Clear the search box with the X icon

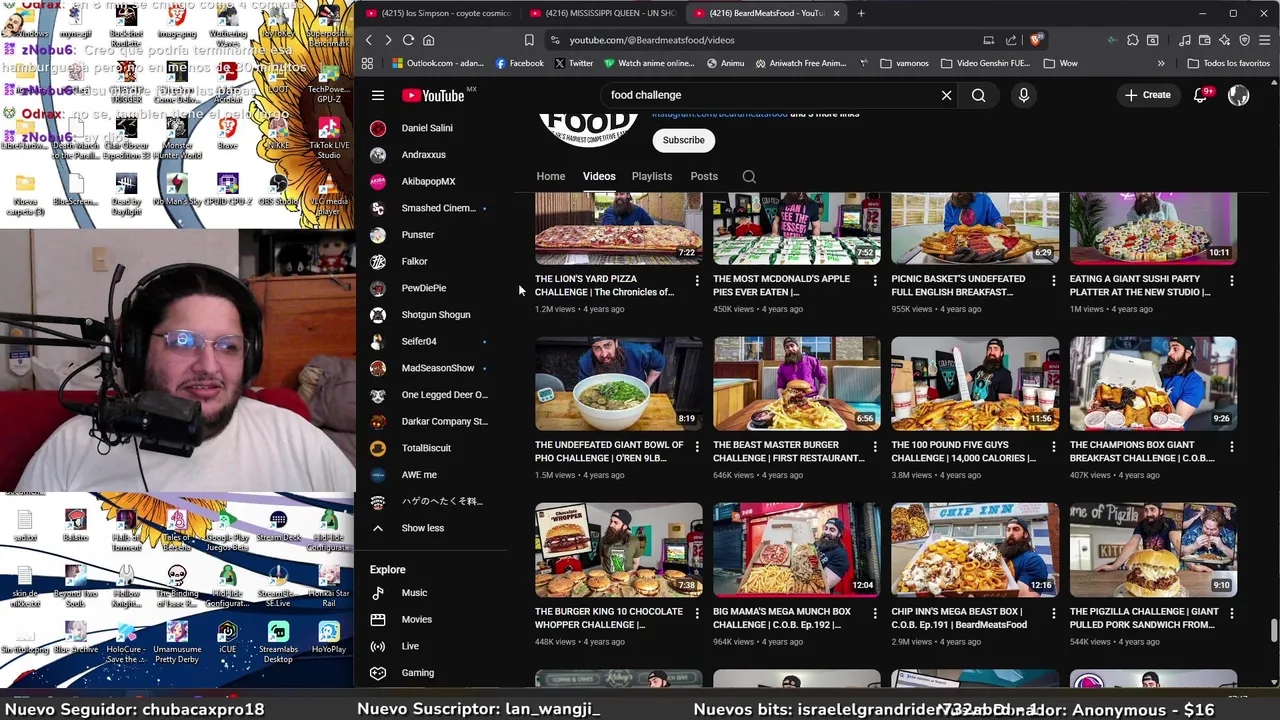coord(946,95)
